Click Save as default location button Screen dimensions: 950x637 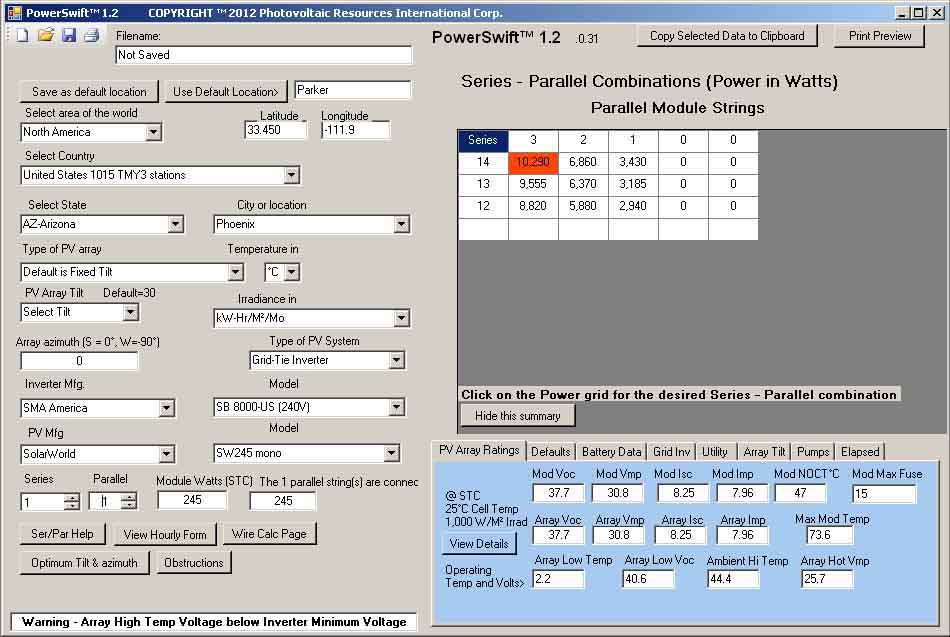click(89, 92)
